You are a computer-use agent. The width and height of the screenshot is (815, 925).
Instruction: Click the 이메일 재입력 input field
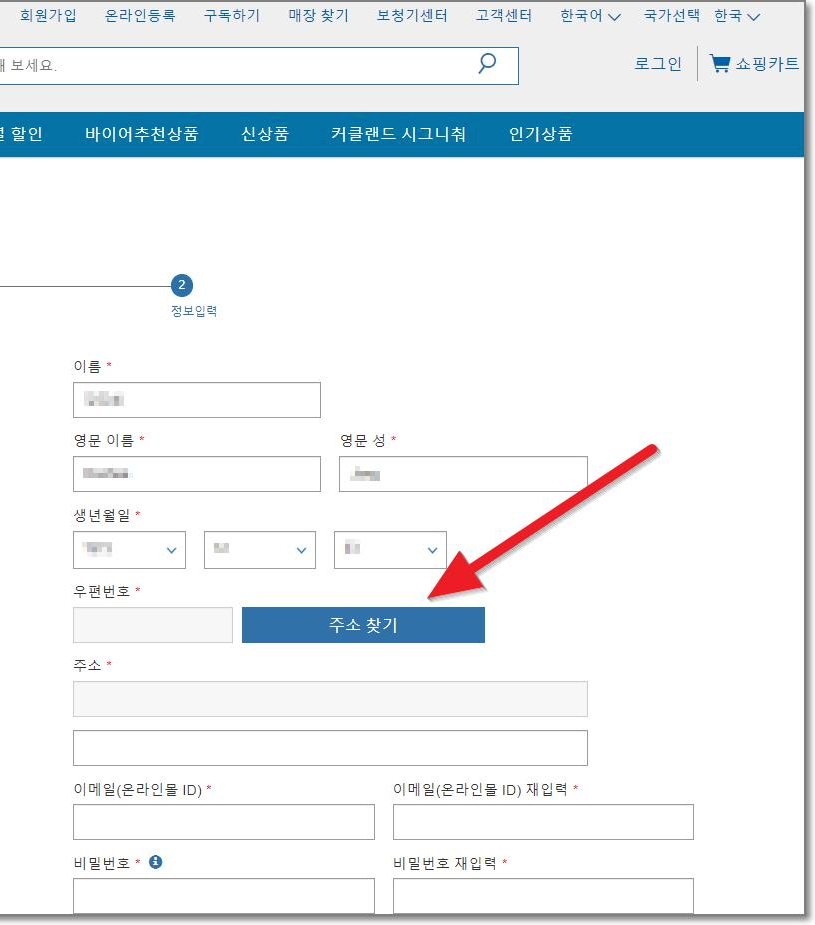[x=544, y=822]
